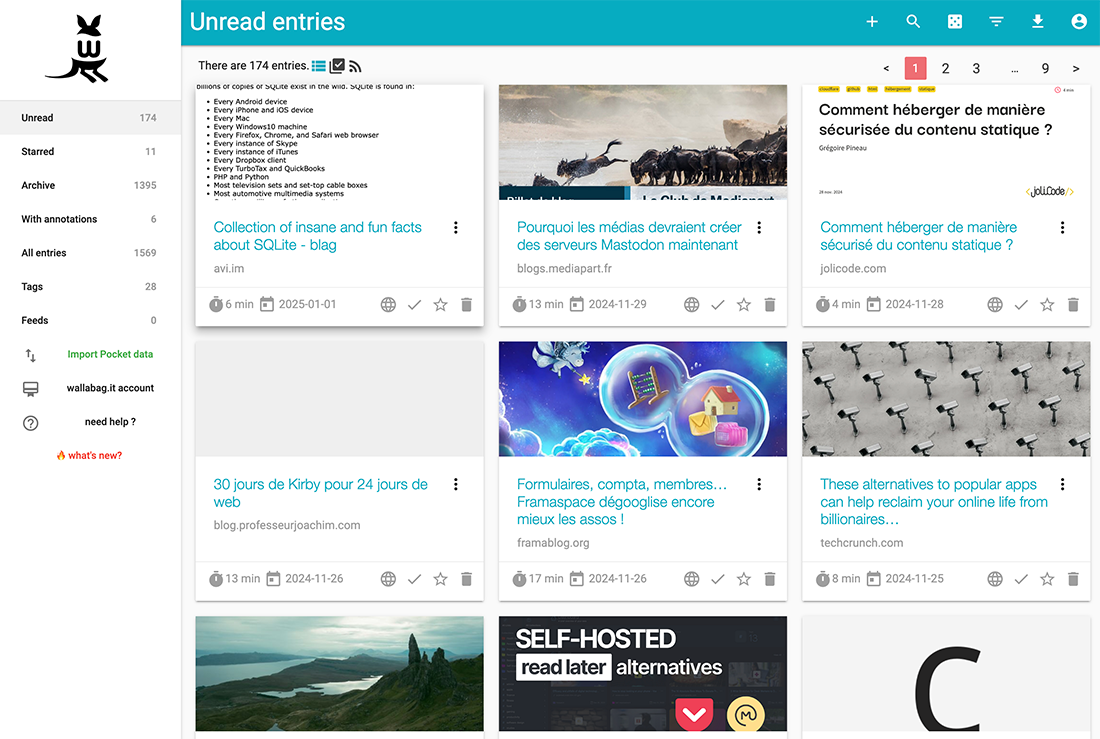
Task: Open the RSS feed icon next to entries count
Action: (355, 65)
